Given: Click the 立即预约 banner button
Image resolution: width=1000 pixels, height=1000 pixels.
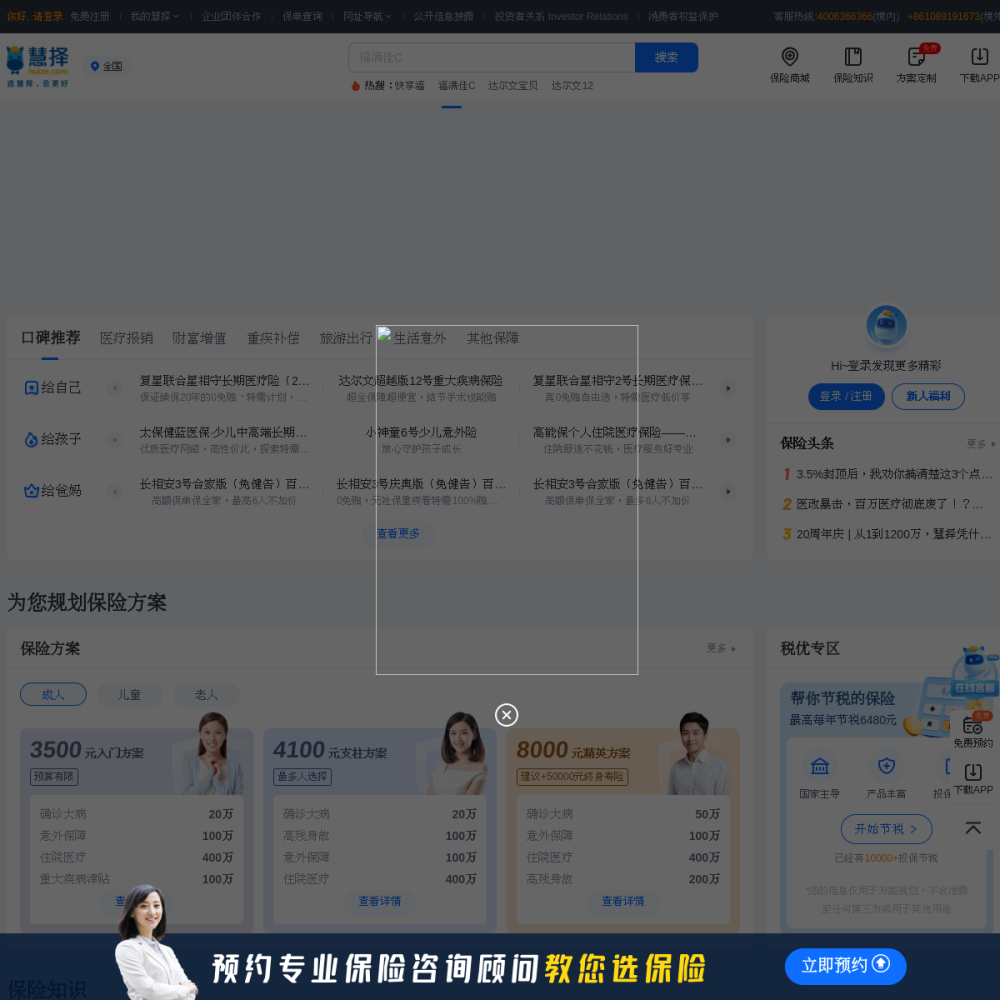Looking at the screenshot, I should click(x=845, y=966).
